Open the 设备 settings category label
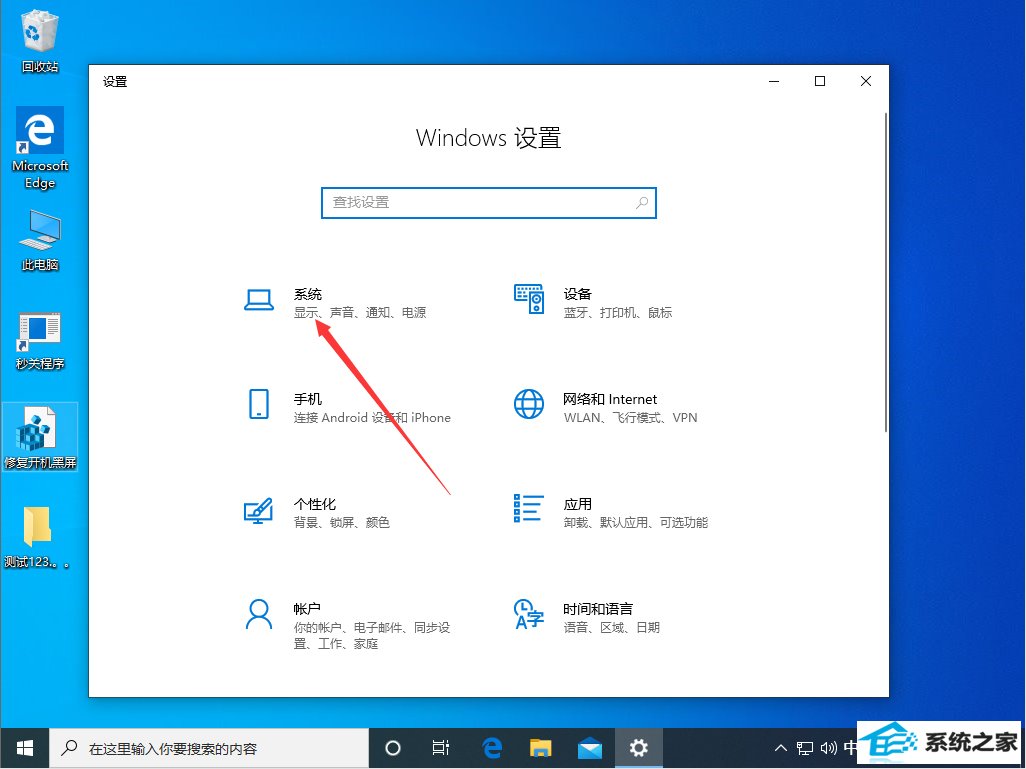The image size is (1026, 769). click(578, 295)
